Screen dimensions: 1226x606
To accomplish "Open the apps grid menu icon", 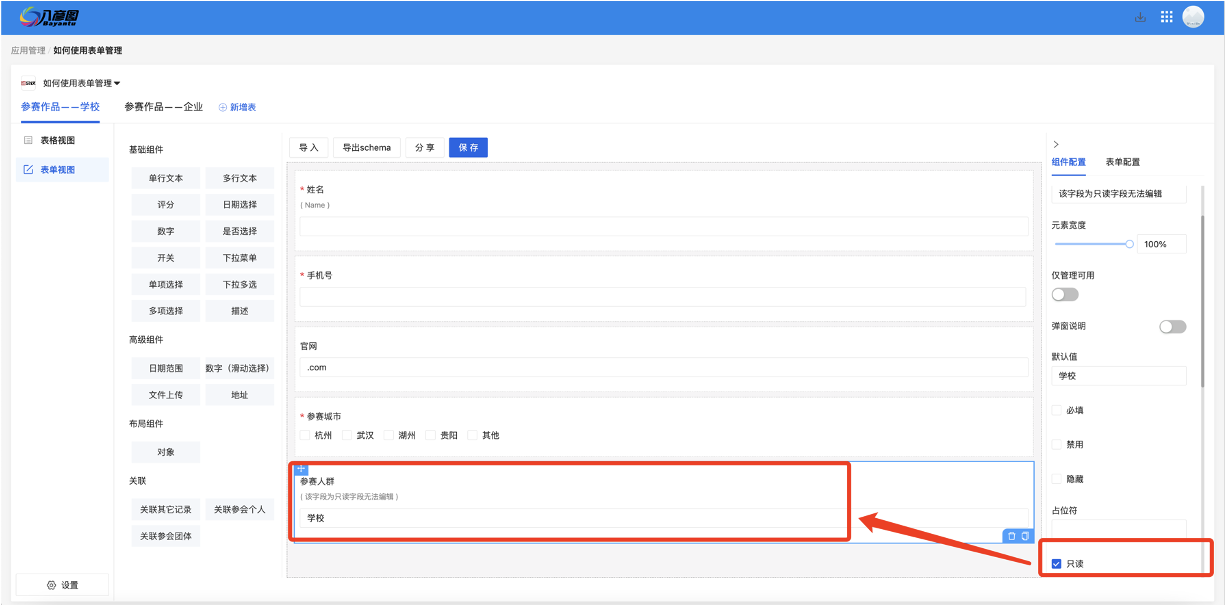I will pos(1166,17).
